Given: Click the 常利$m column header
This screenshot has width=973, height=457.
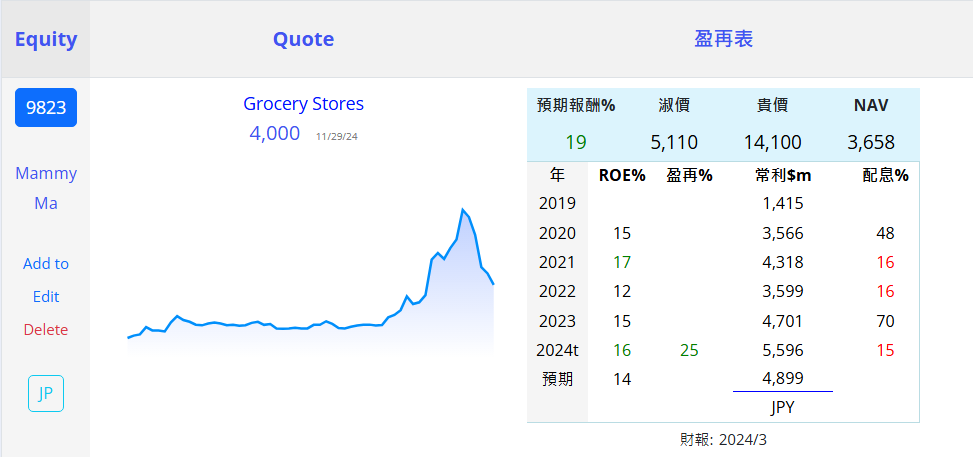Looking at the screenshot, I should point(783,176).
